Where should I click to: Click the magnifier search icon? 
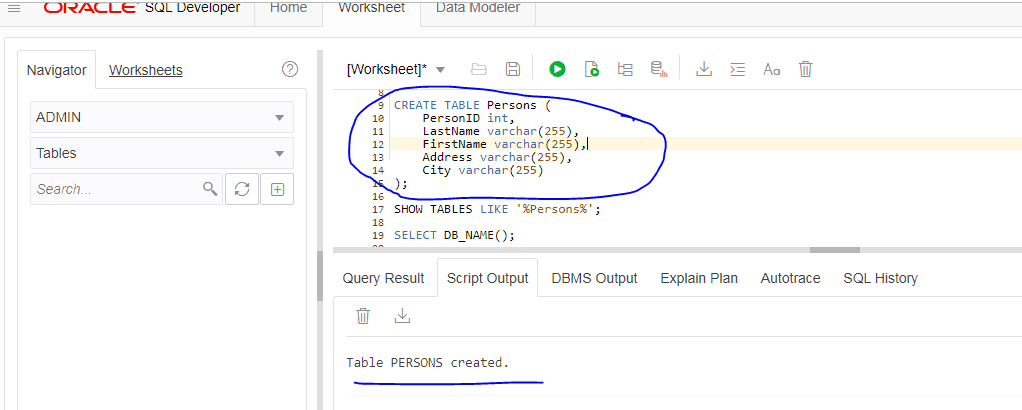click(x=210, y=189)
